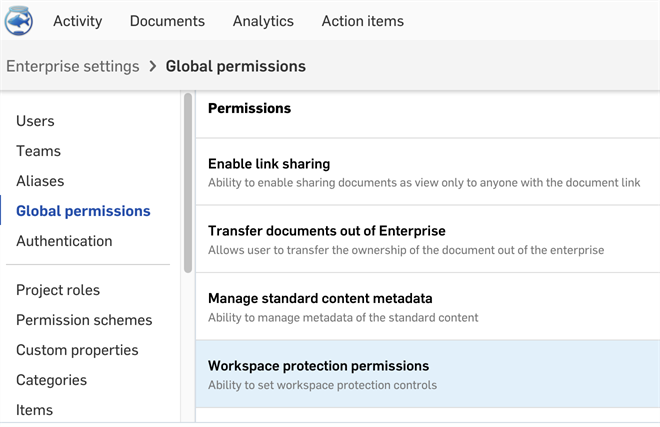This screenshot has height=427, width=660.
Task: Open Authentication settings in the sidebar
Action: pos(64,241)
